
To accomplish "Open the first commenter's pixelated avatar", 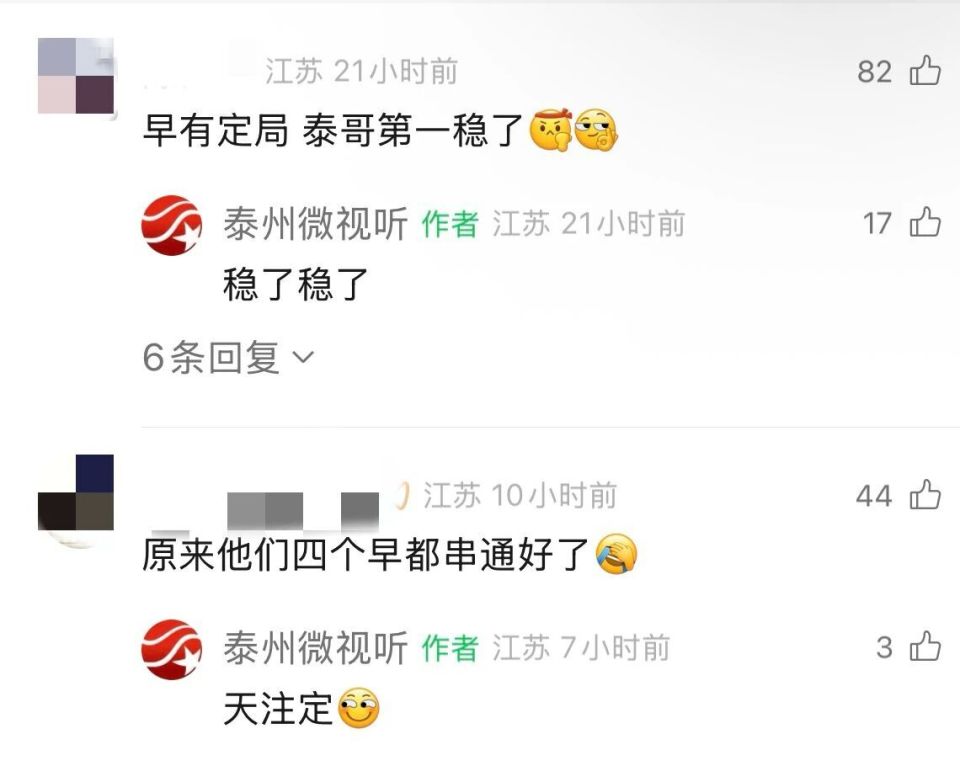I will tap(76, 76).
